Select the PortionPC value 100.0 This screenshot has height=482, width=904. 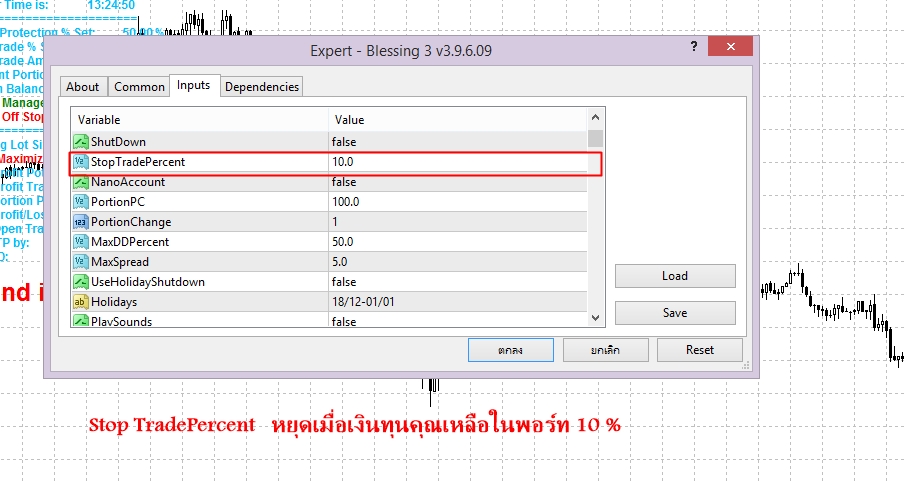coord(345,202)
